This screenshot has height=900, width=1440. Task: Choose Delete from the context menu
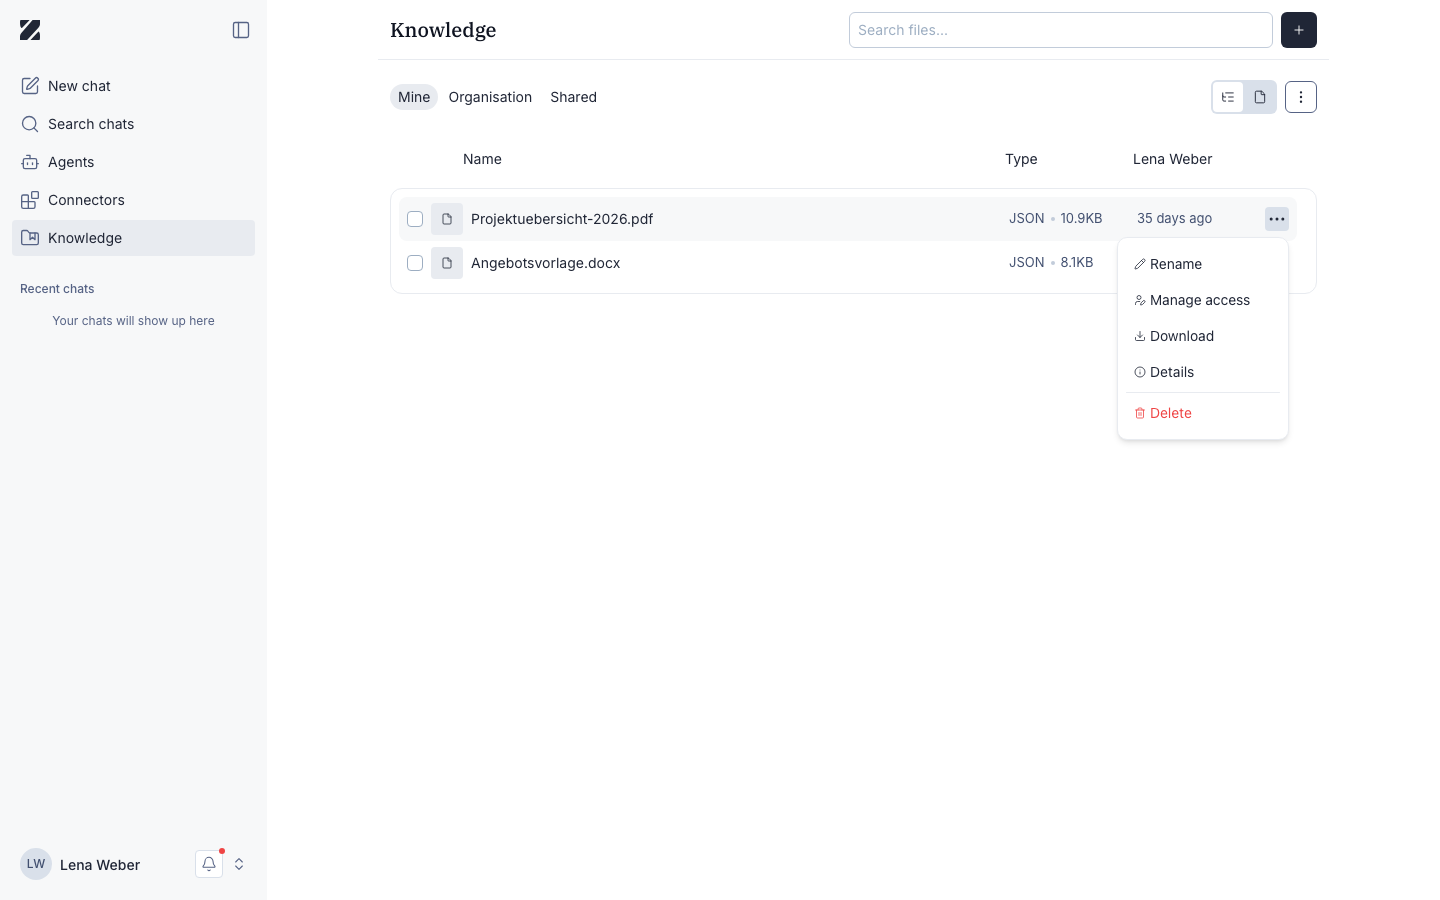1203,413
